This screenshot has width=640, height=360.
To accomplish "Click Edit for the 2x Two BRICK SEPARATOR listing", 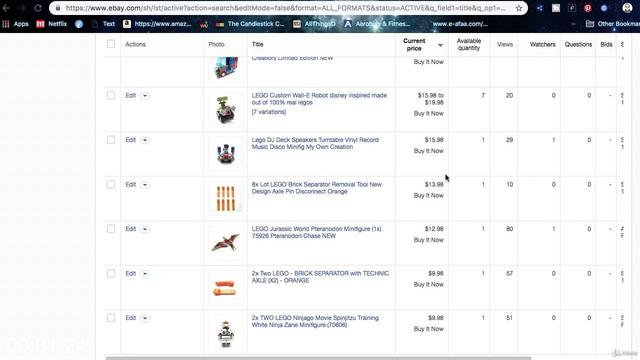I will point(131,273).
